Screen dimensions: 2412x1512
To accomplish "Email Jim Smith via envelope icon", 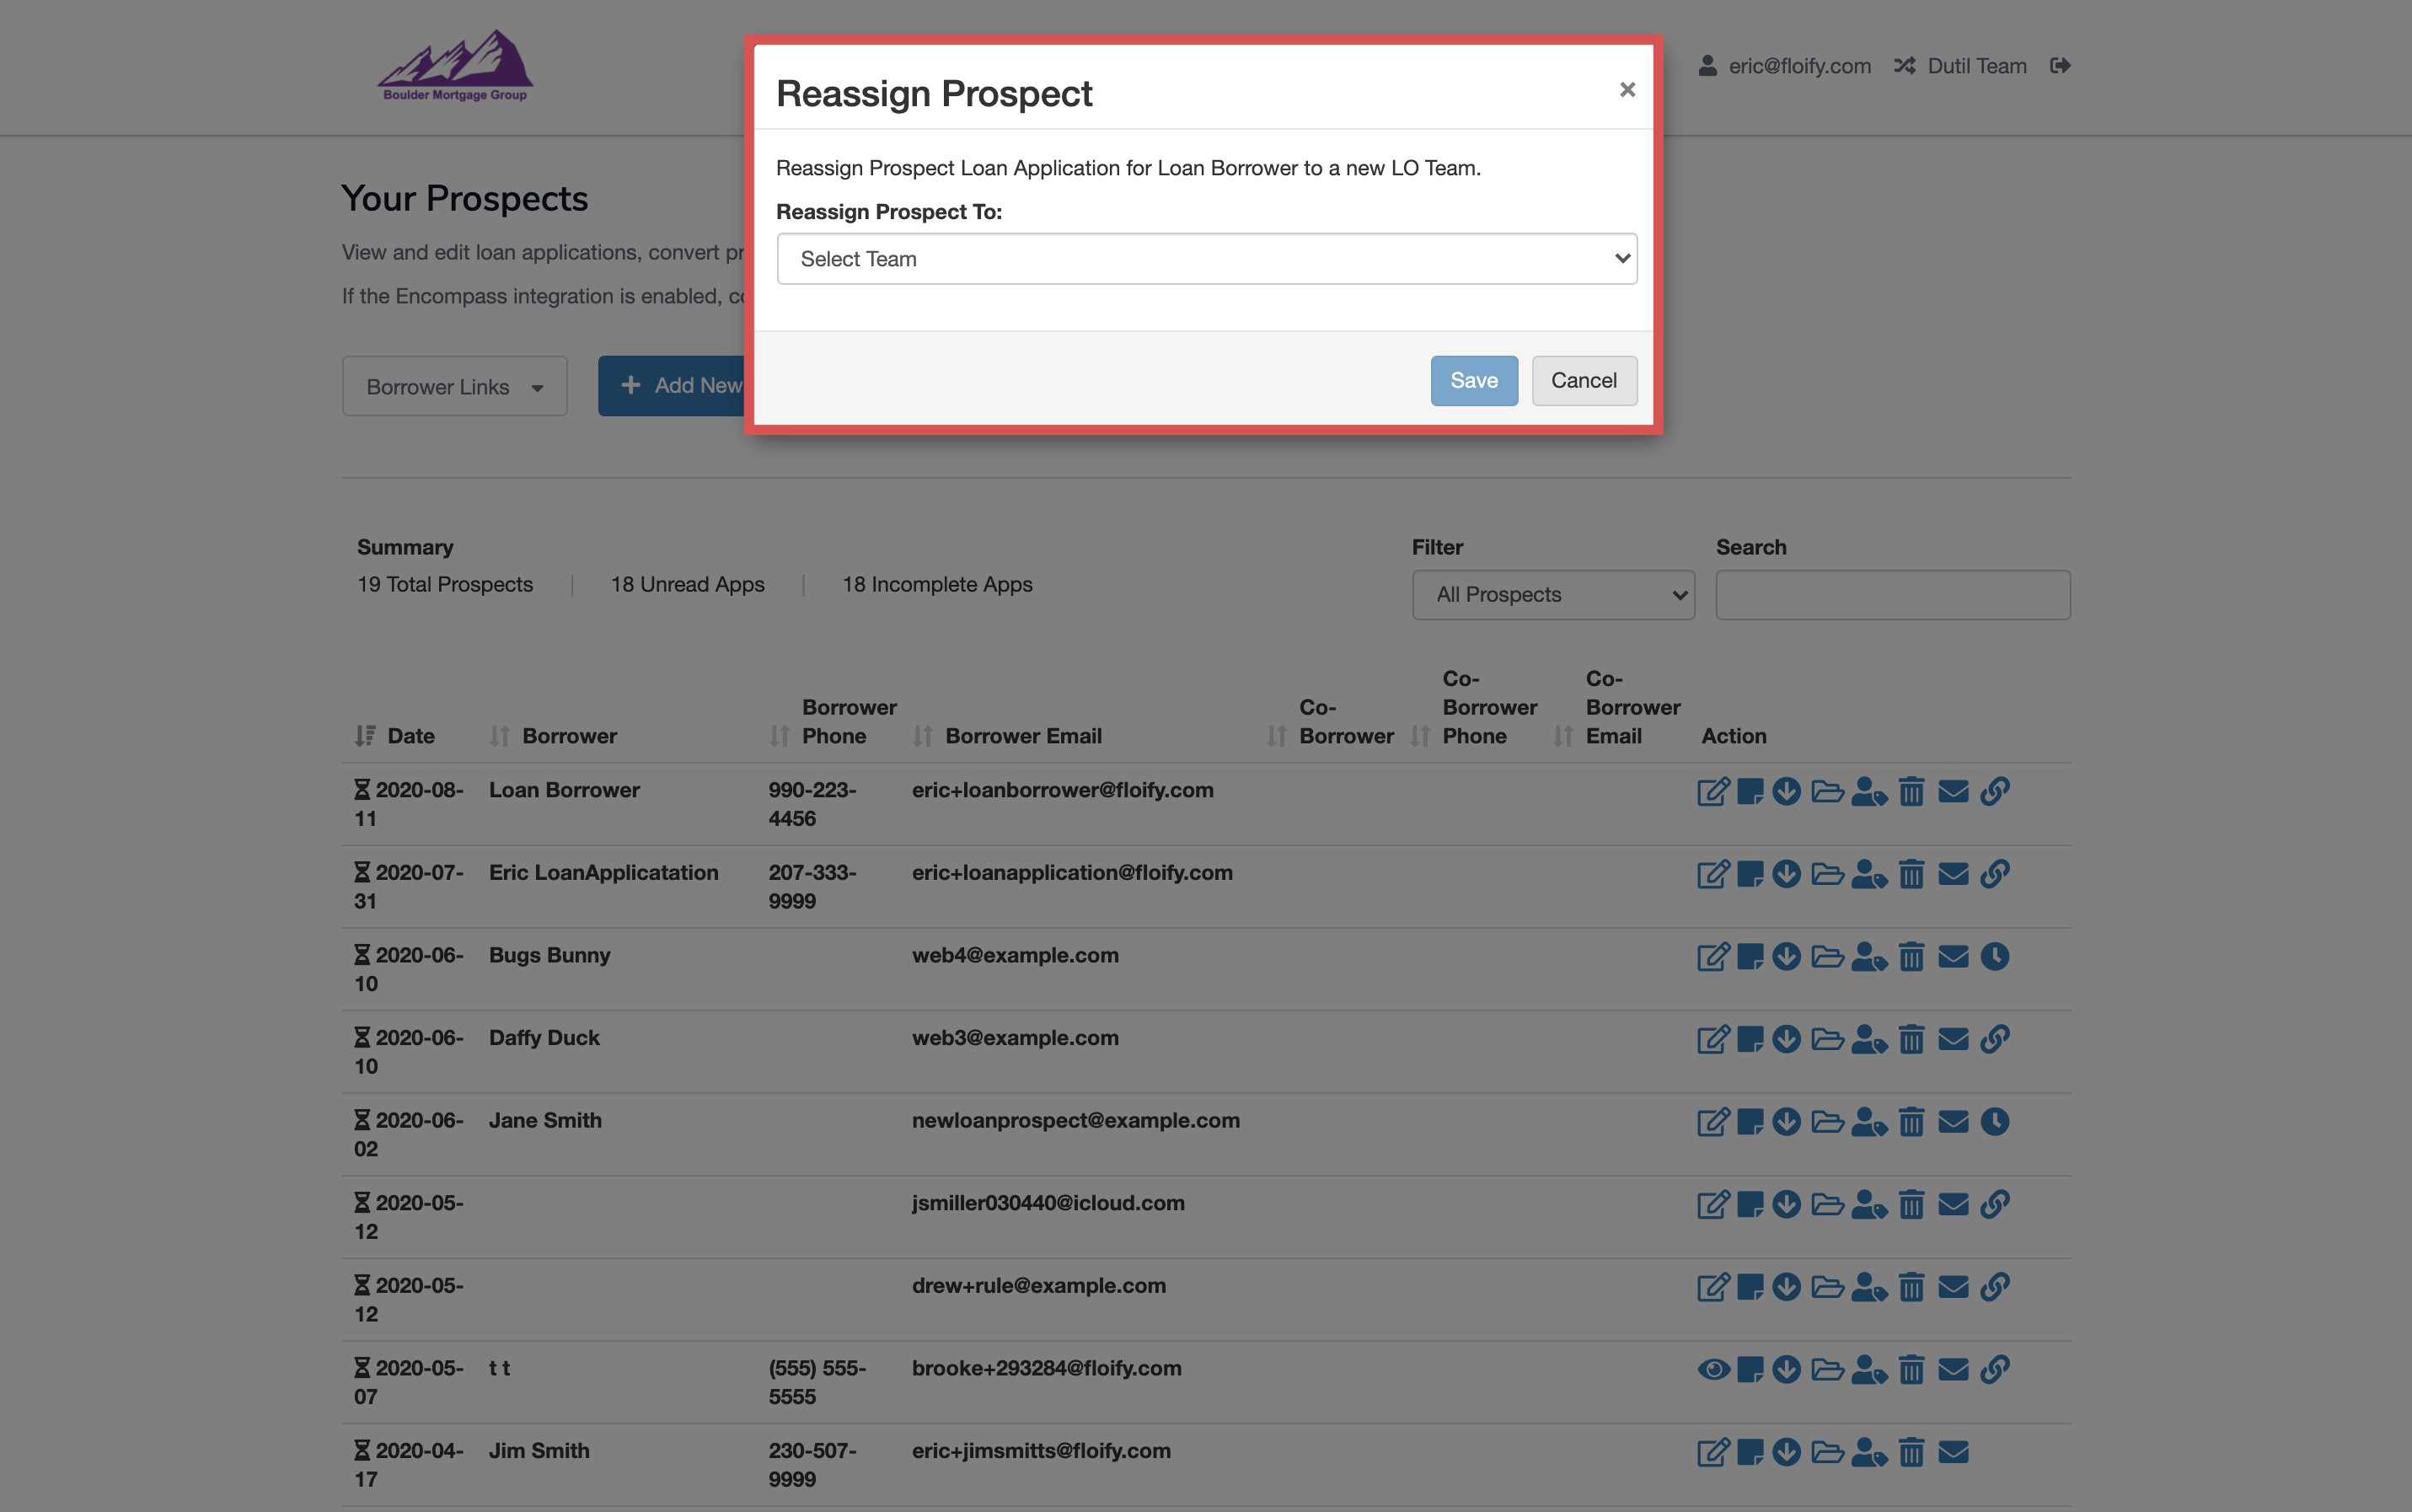I will (x=1953, y=1452).
